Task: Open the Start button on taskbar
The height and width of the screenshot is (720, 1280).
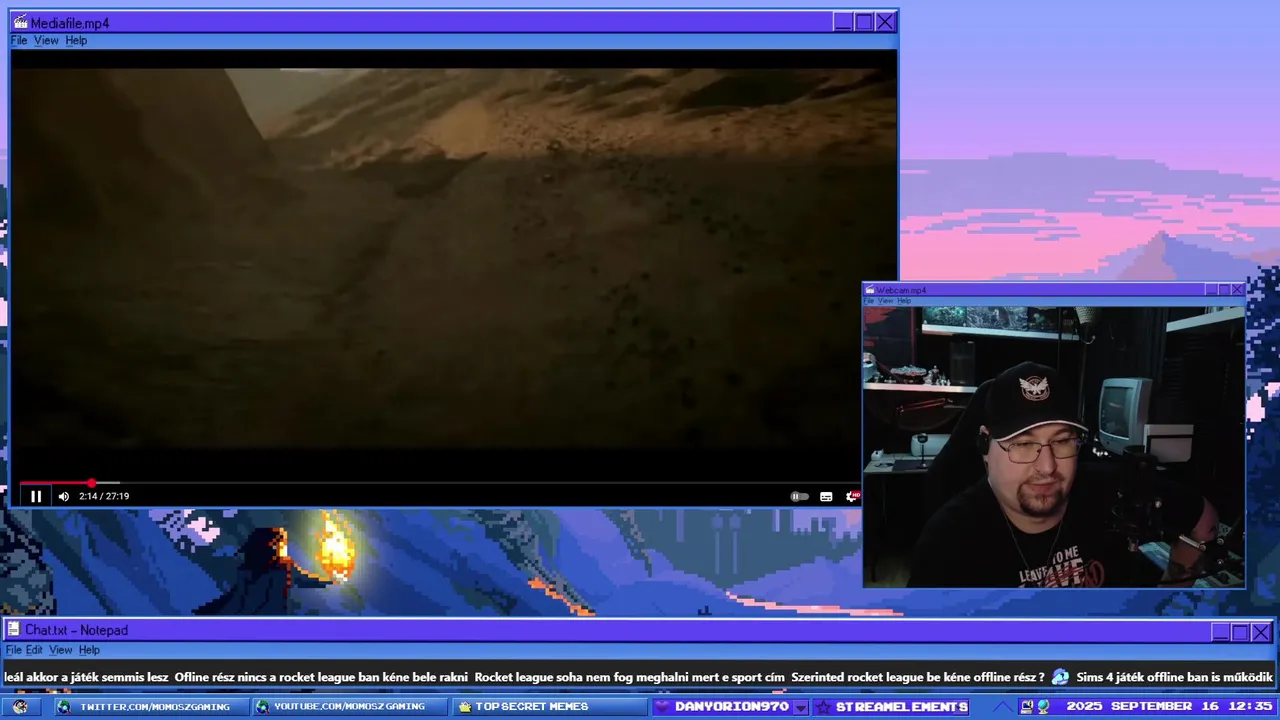Action: [20, 707]
